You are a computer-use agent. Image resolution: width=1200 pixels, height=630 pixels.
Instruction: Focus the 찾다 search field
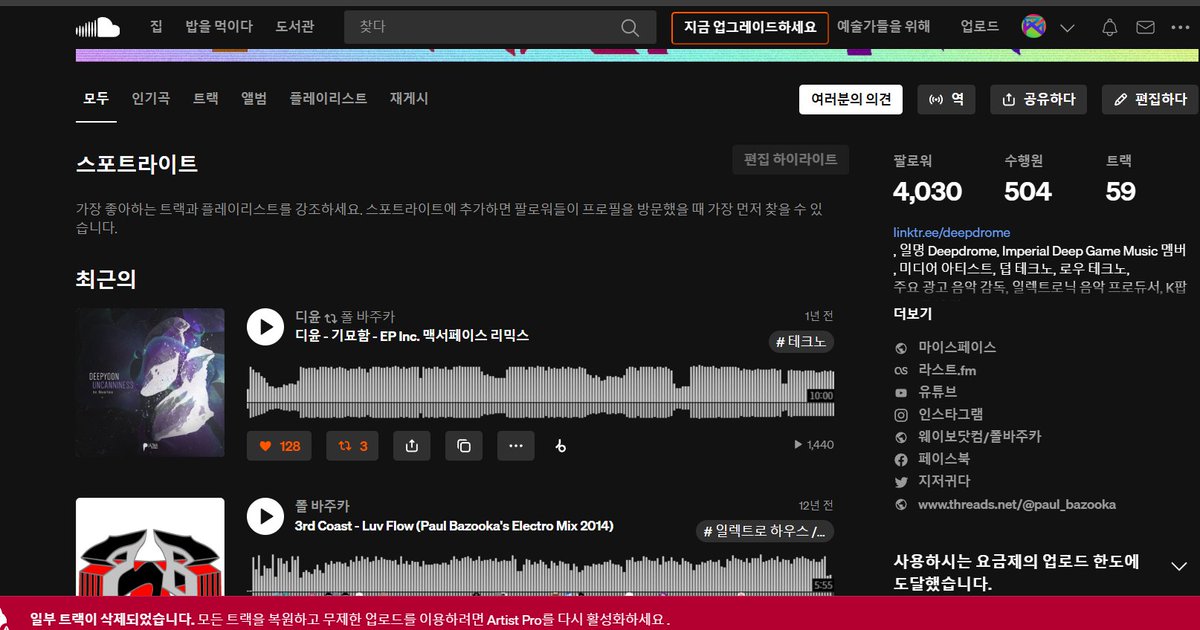pyautogui.click(x=500, y=28)
